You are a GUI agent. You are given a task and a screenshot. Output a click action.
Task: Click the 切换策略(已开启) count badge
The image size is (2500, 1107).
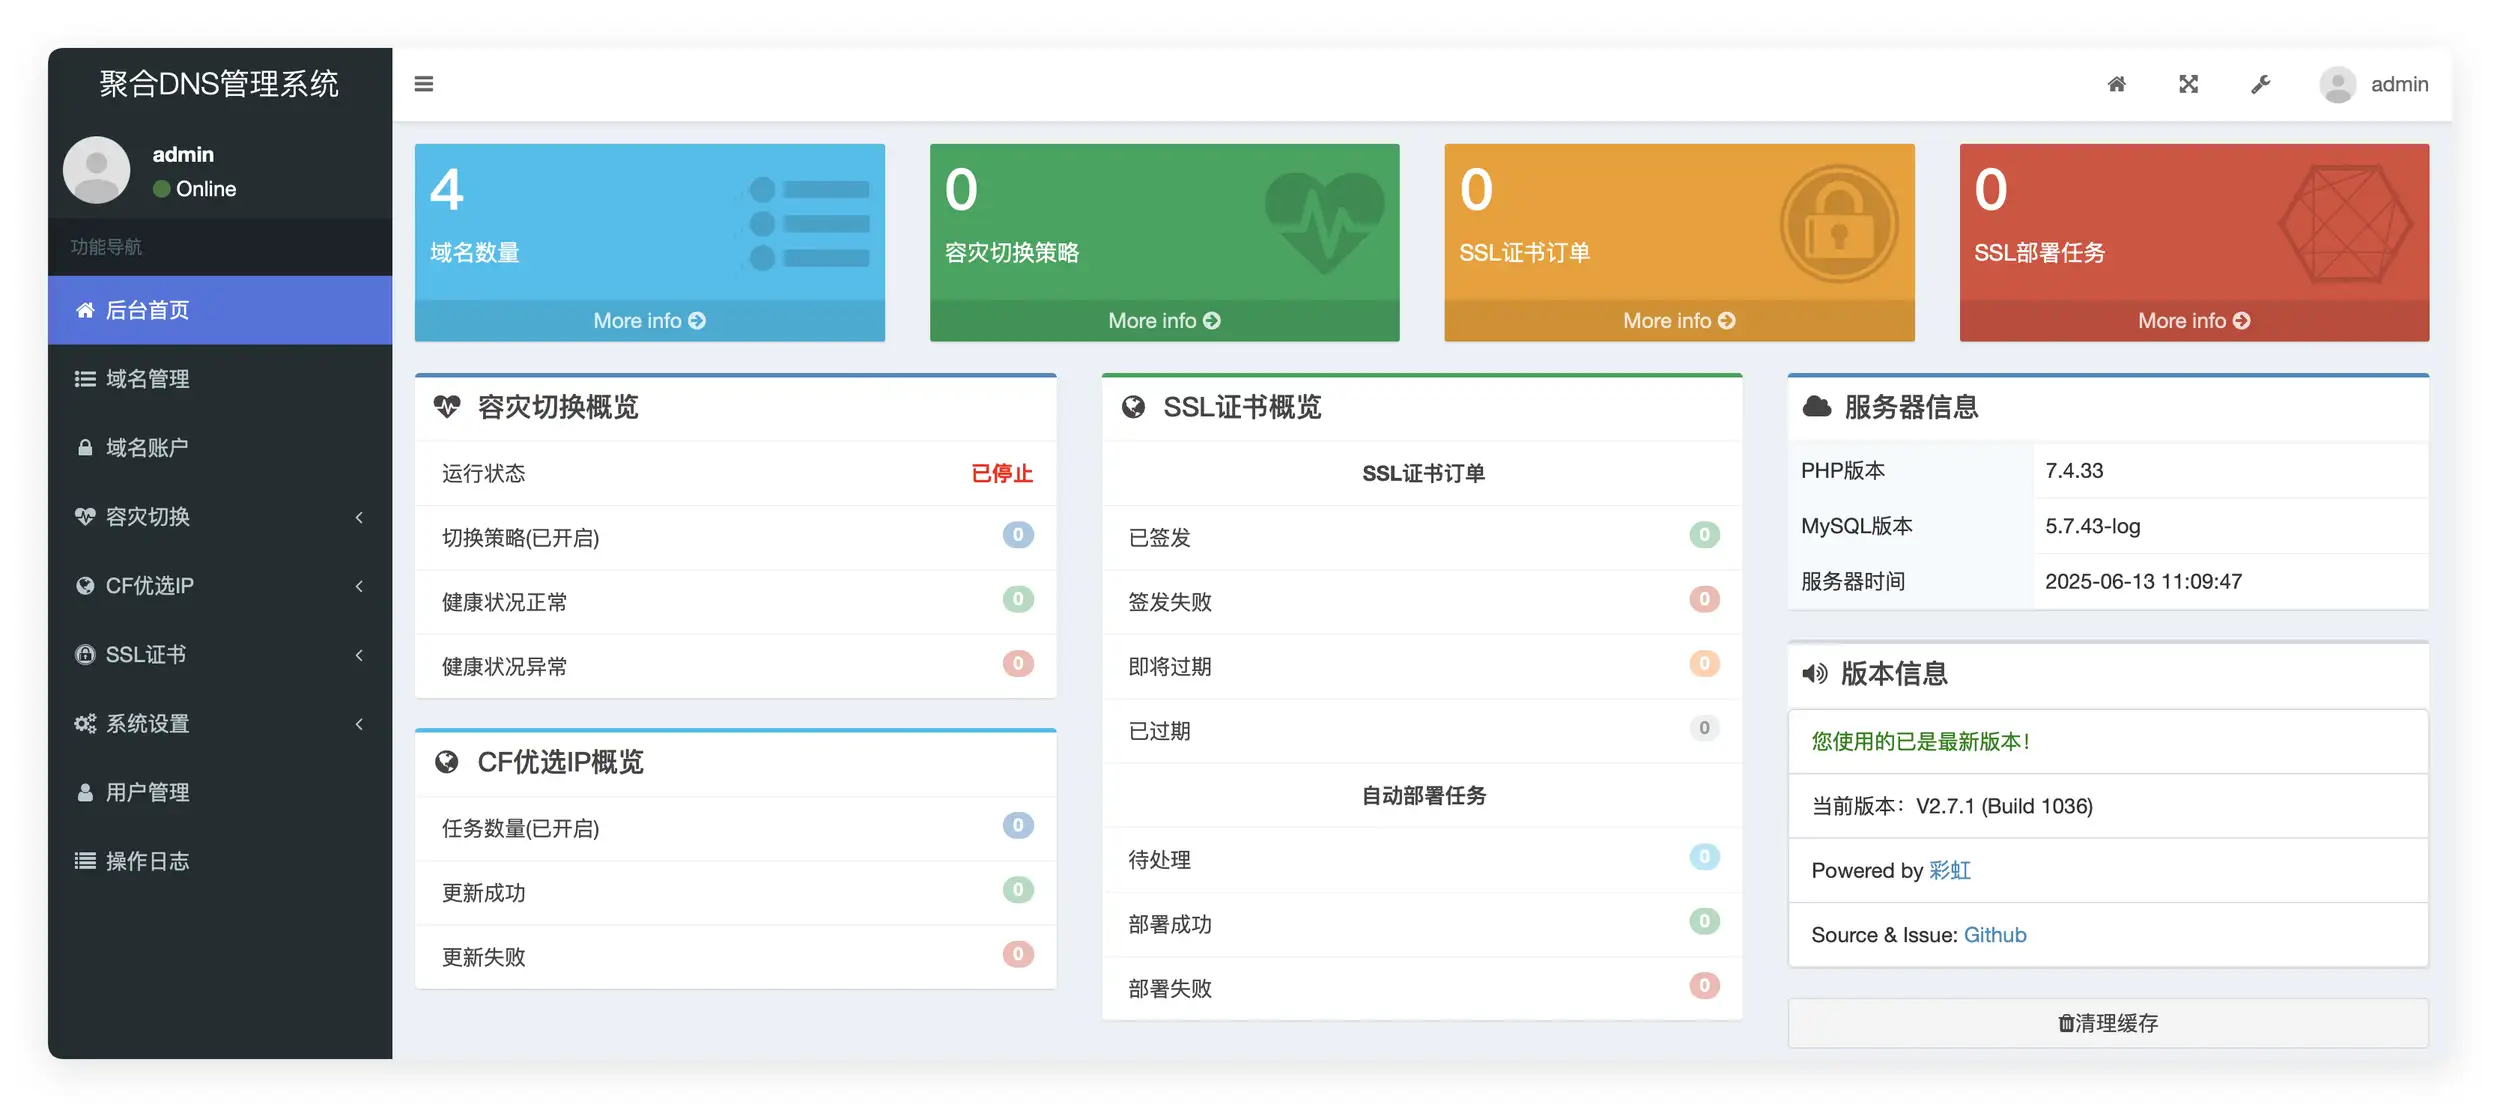[x=1018, y=535]
